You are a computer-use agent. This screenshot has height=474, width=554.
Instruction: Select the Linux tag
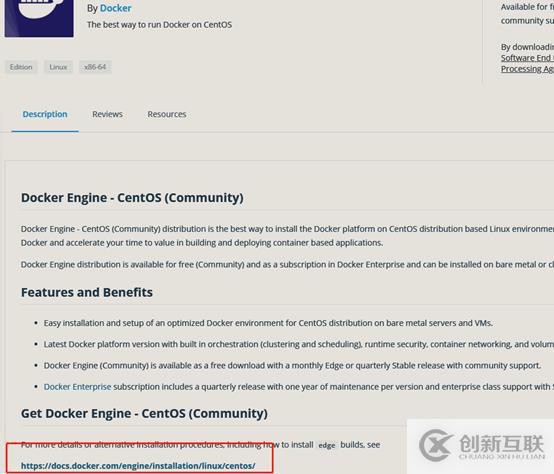tap(58, 67)
